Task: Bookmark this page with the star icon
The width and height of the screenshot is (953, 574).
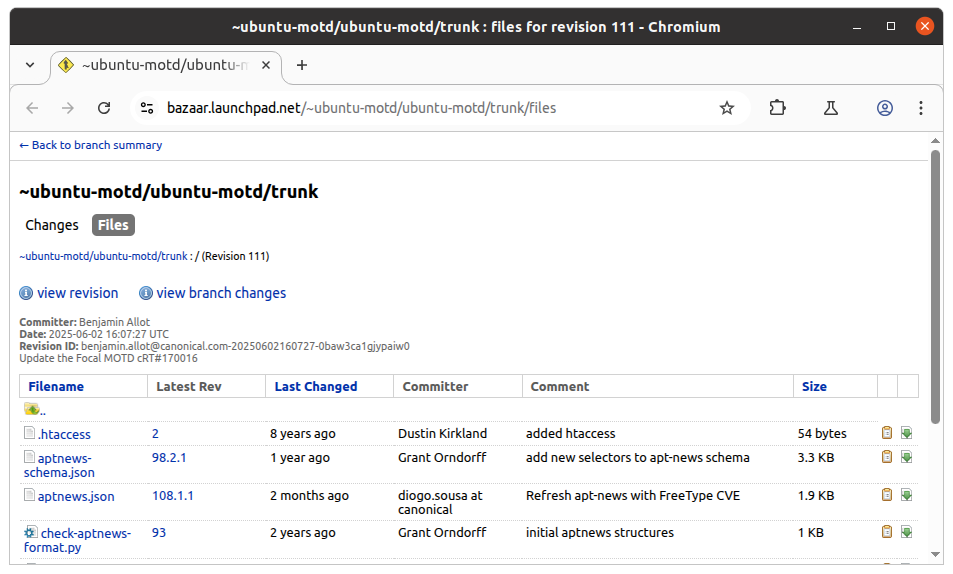Action: pos(727,108)
